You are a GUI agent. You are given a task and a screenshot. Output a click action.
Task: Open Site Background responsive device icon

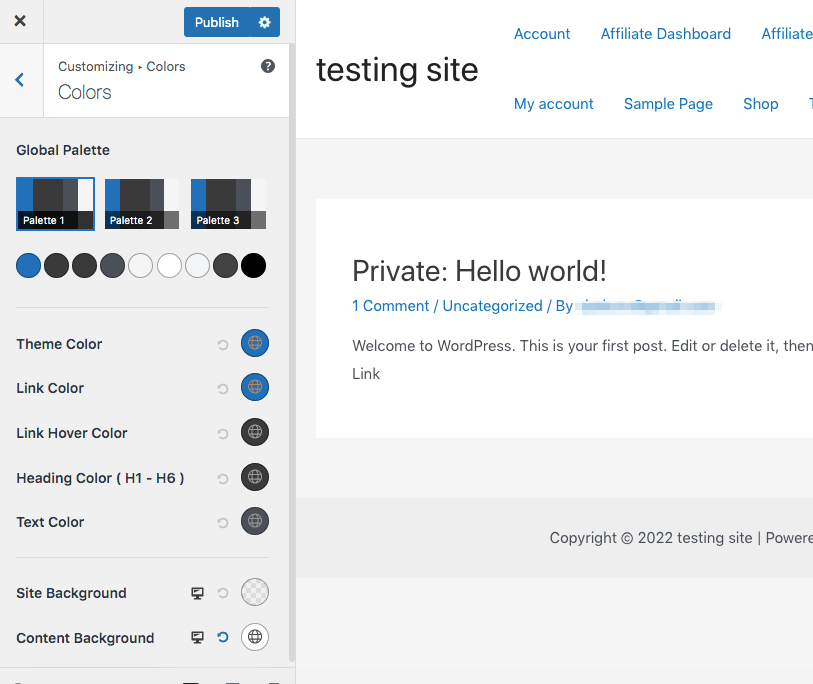(x=198, y=593)
